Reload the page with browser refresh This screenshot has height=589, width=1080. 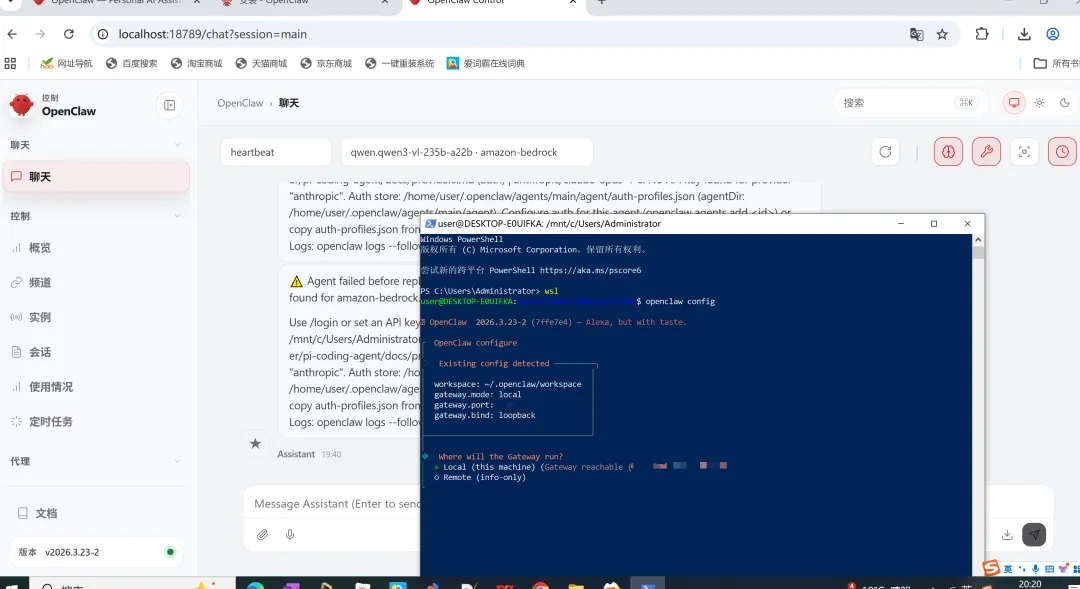point(68,34)
